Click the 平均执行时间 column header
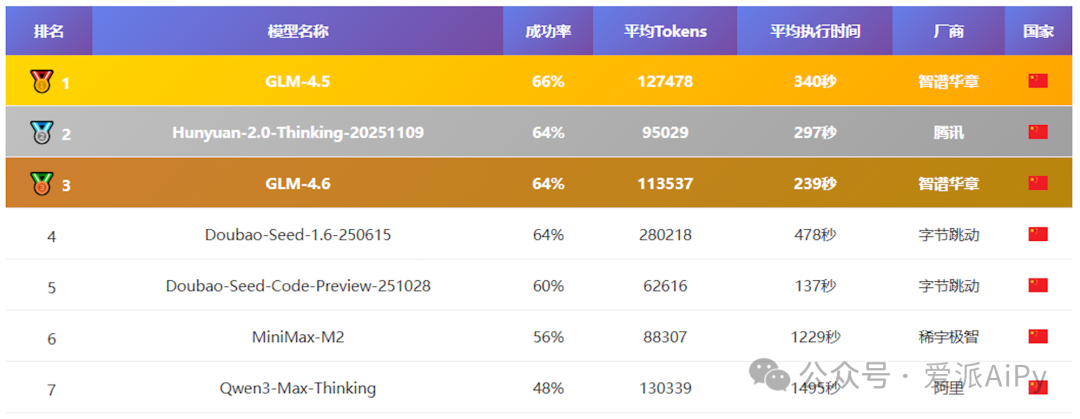The image size is (1080, 419). (815, 31)
